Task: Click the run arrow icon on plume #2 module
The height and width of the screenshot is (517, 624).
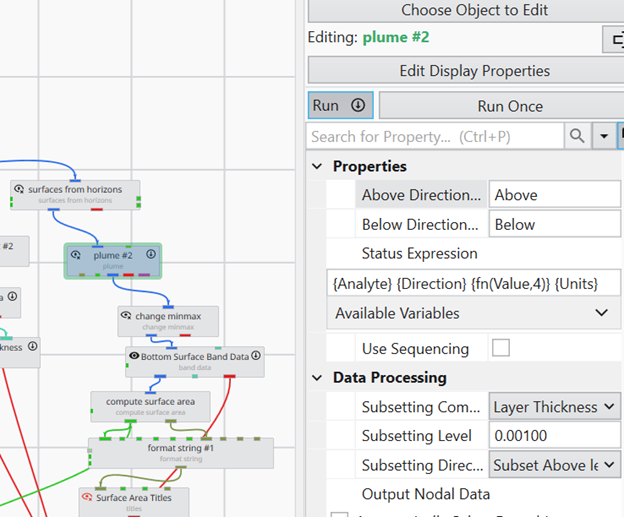Action: [x=151, y=254]
